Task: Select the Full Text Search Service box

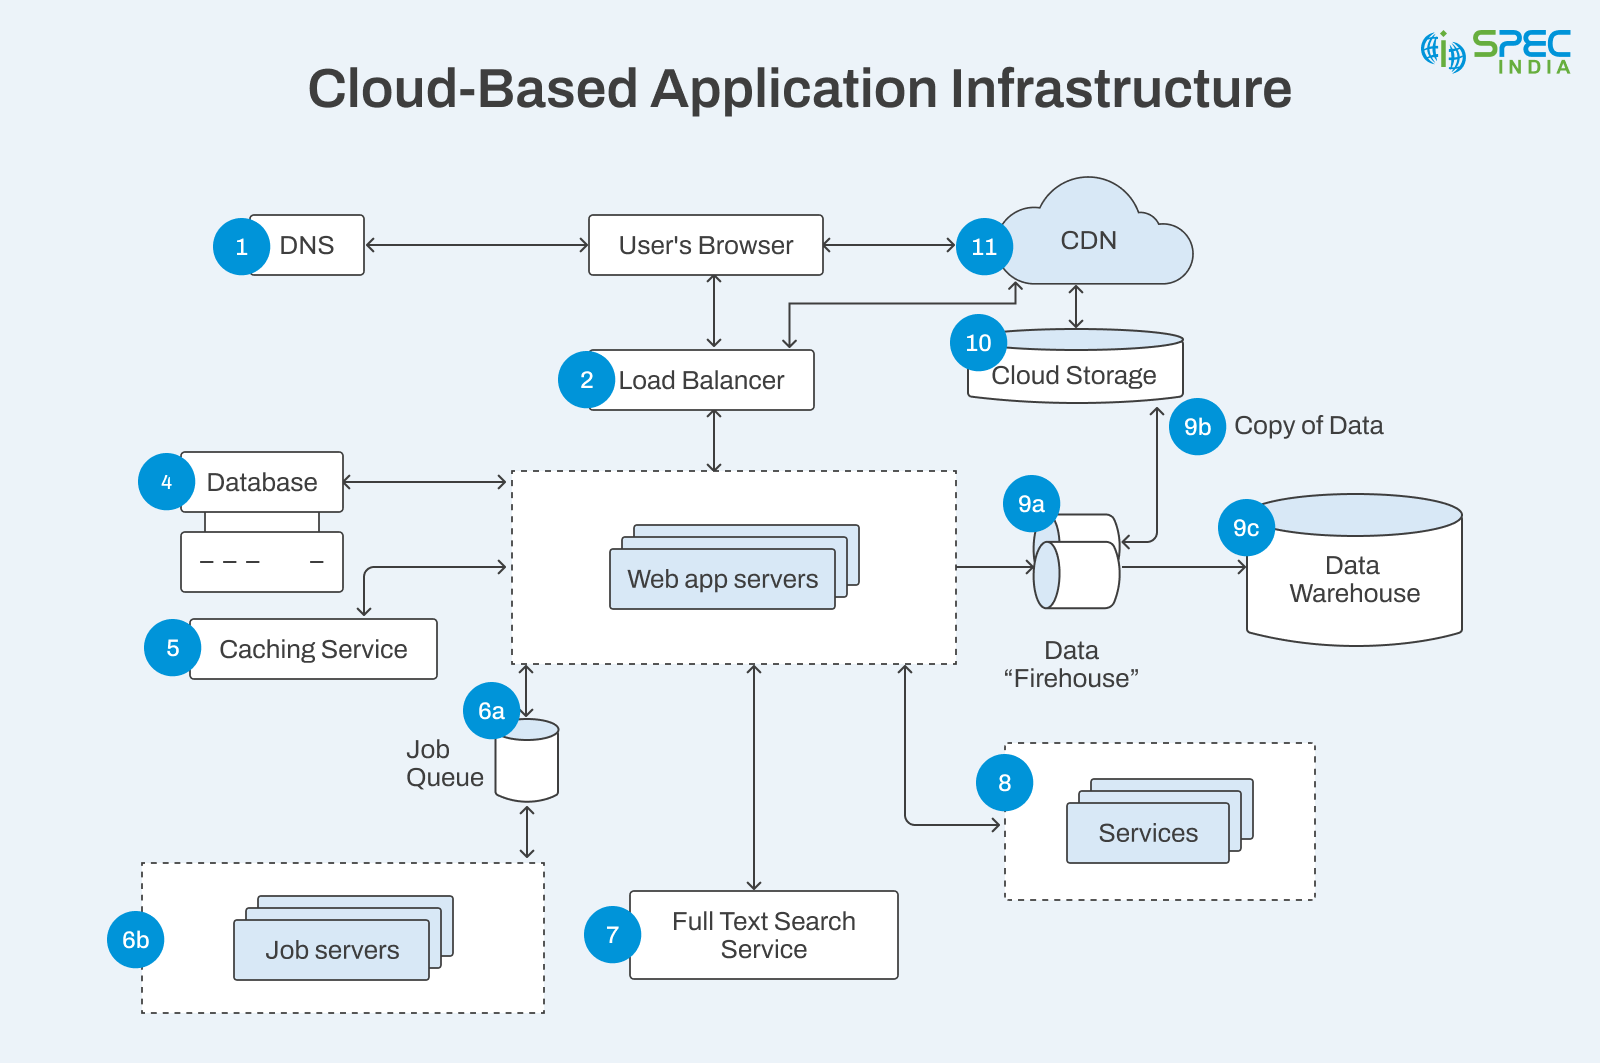Action: tap(764, 935)
